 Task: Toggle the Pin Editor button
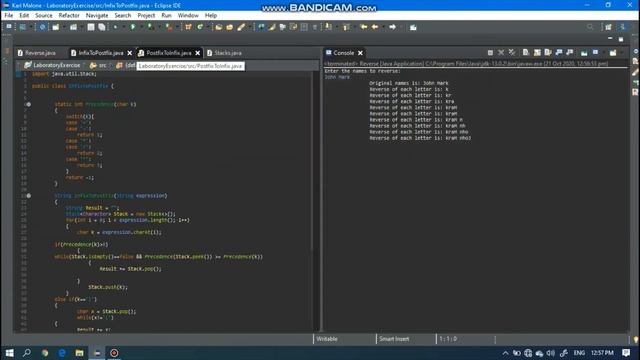413,27
